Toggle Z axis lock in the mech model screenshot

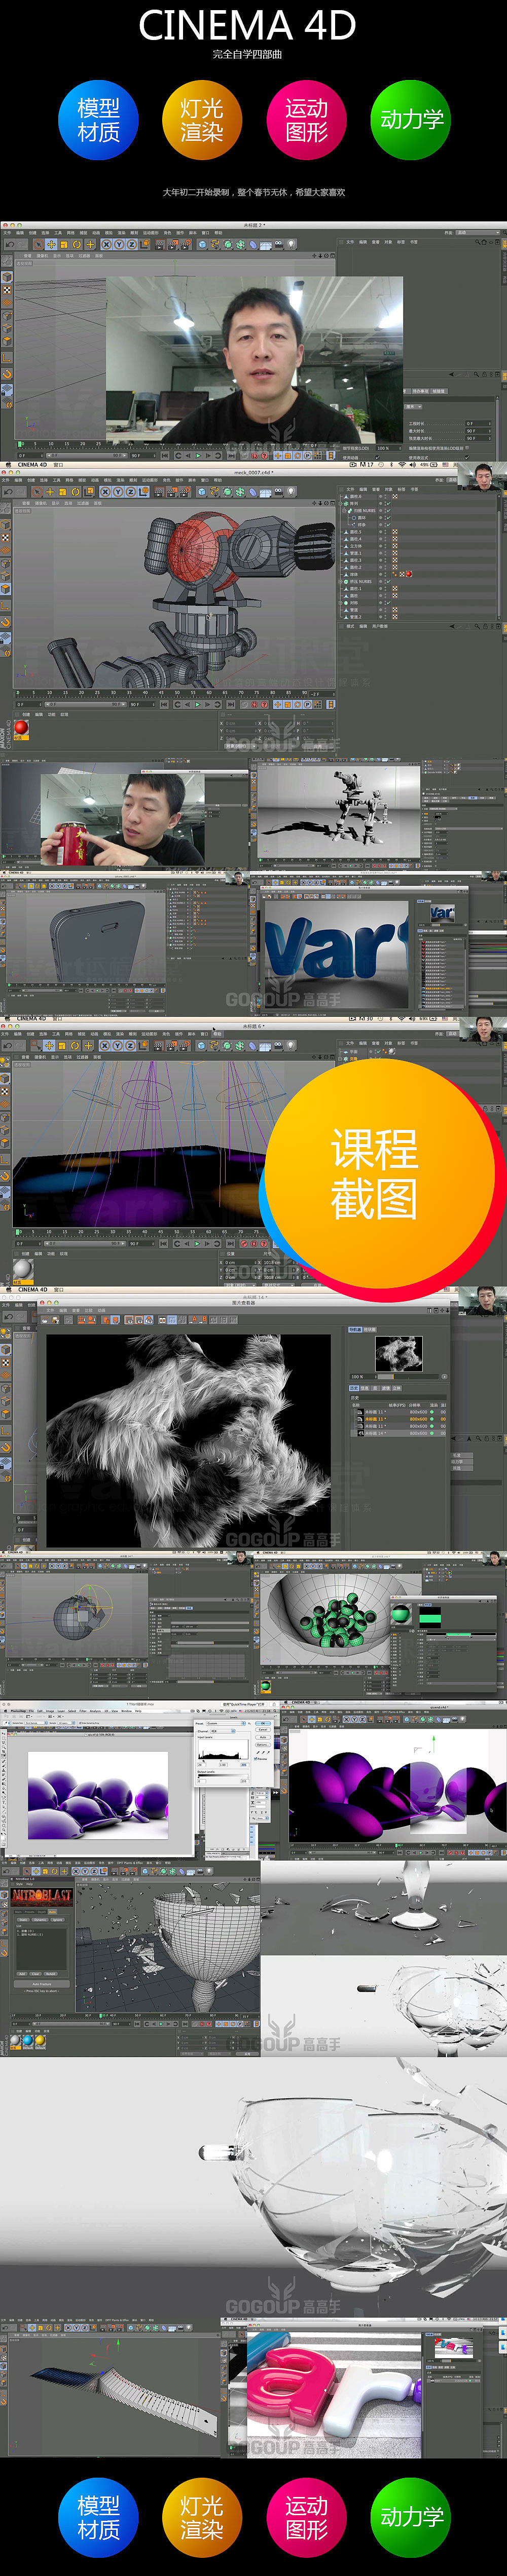[131, 491]
